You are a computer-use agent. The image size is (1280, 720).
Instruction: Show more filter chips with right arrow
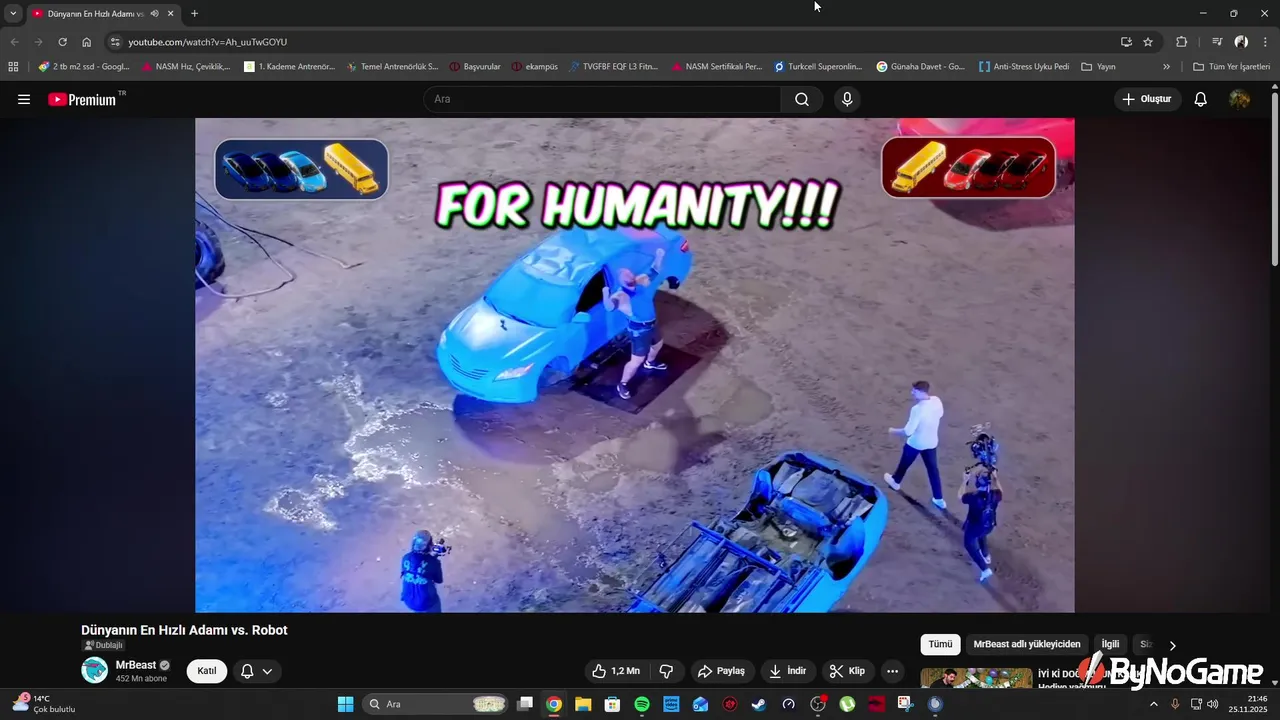click(1172, 645)
